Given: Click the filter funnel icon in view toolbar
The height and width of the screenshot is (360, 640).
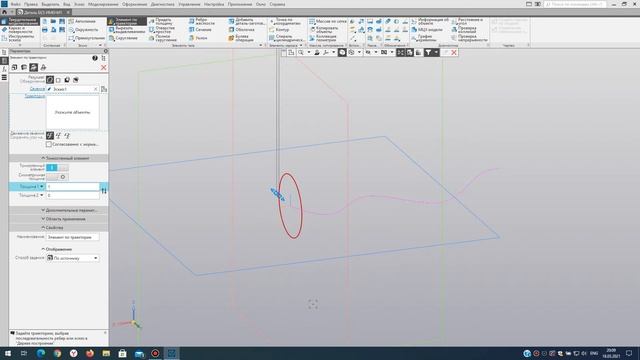Looking at the screenshot, I should tap(428, 52).
